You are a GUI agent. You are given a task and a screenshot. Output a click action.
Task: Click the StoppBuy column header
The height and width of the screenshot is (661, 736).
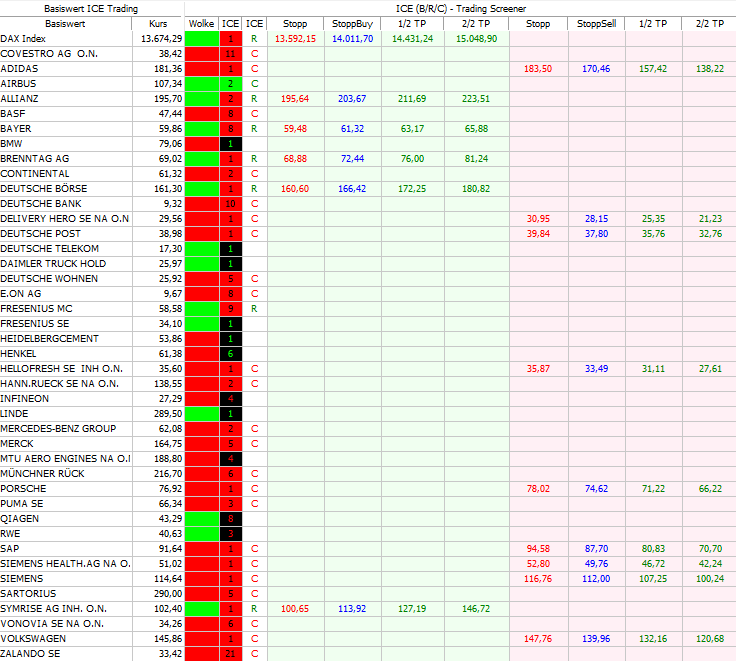(x=352, y=23)
